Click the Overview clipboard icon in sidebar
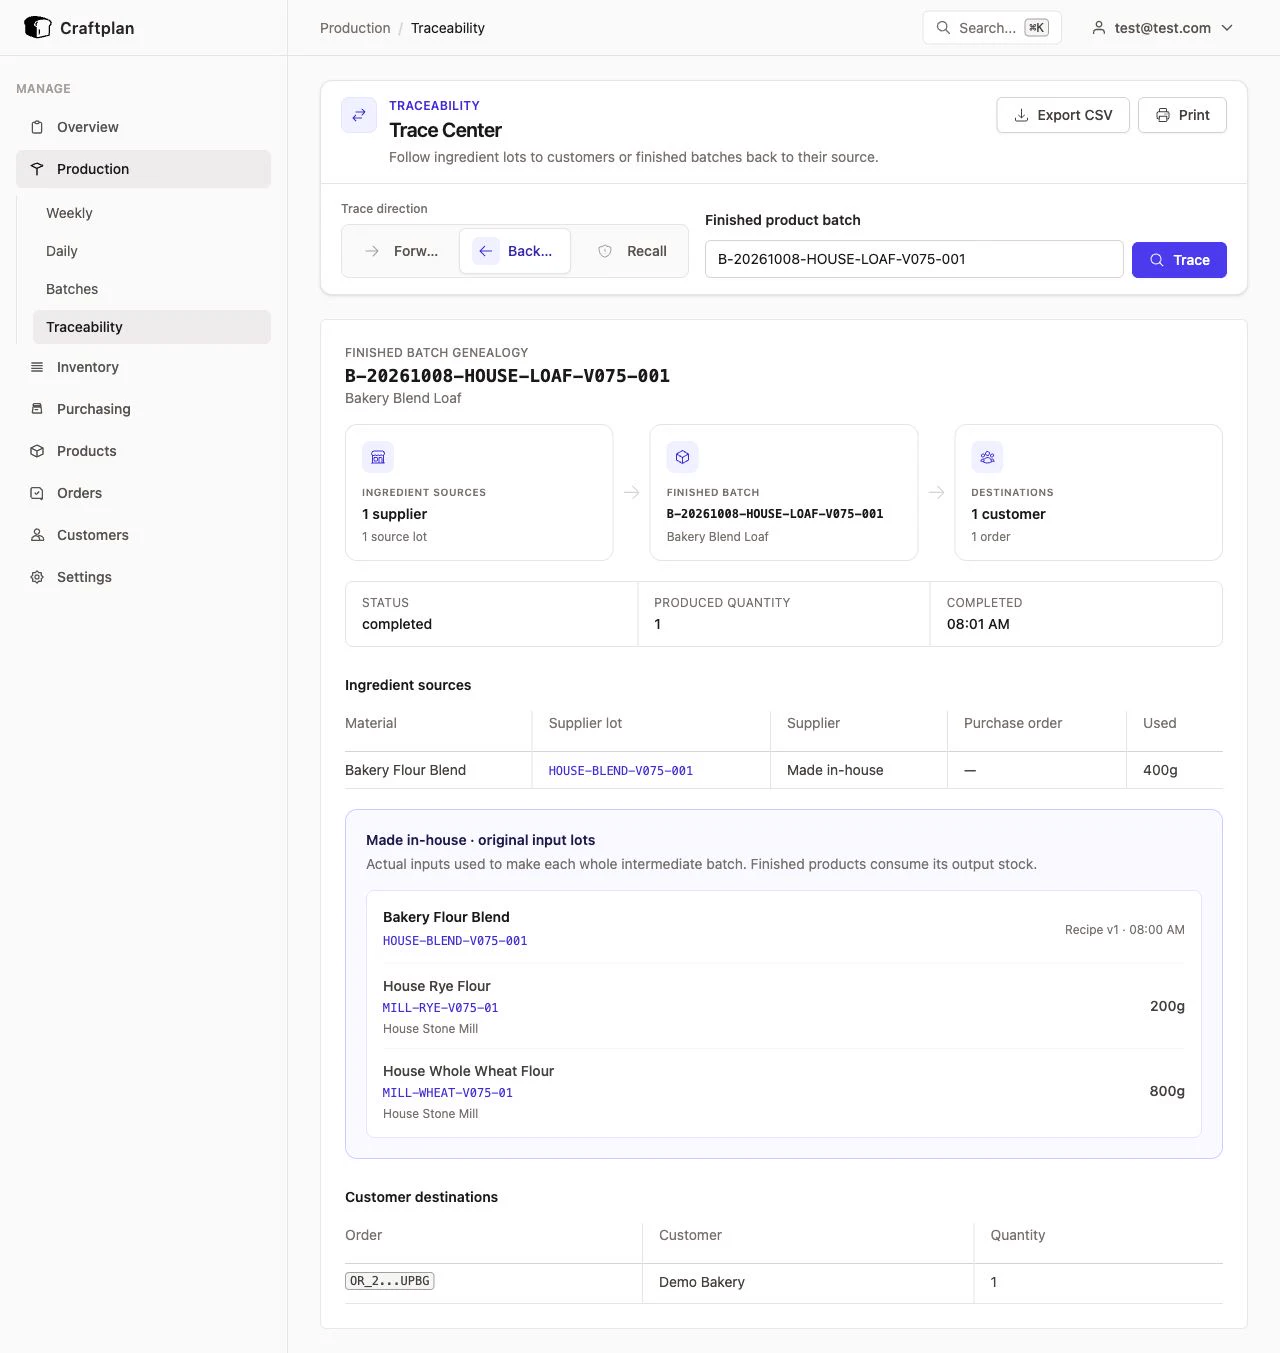1280x1353 pixels. click(x=37, y=127)
